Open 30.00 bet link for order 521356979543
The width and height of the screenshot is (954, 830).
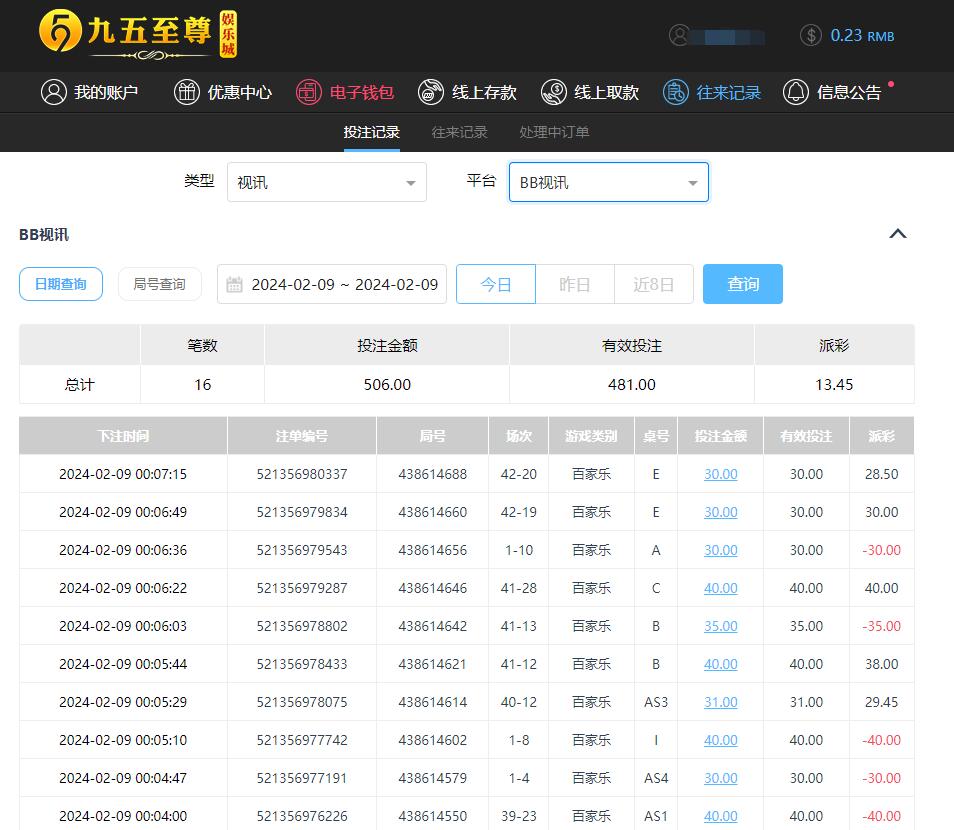[x=720, y=550]
